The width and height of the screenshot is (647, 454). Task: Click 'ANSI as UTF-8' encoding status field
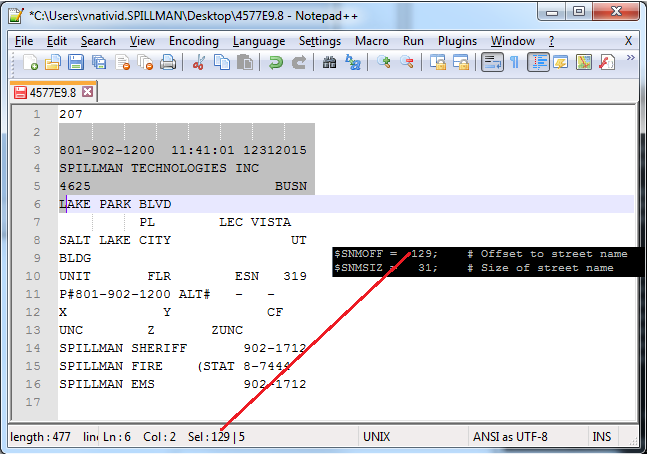click(527, 437)
